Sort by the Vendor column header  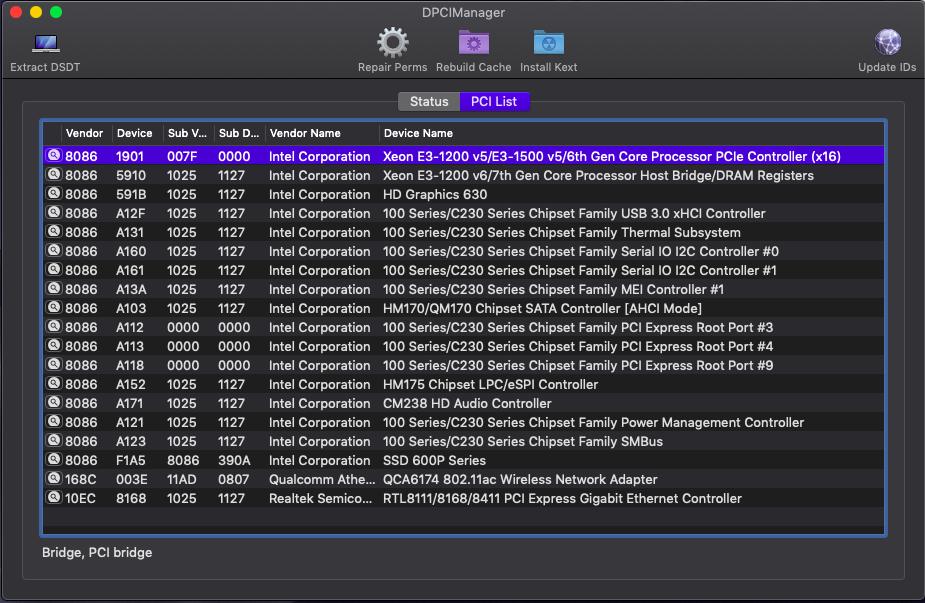coord(84,133)
